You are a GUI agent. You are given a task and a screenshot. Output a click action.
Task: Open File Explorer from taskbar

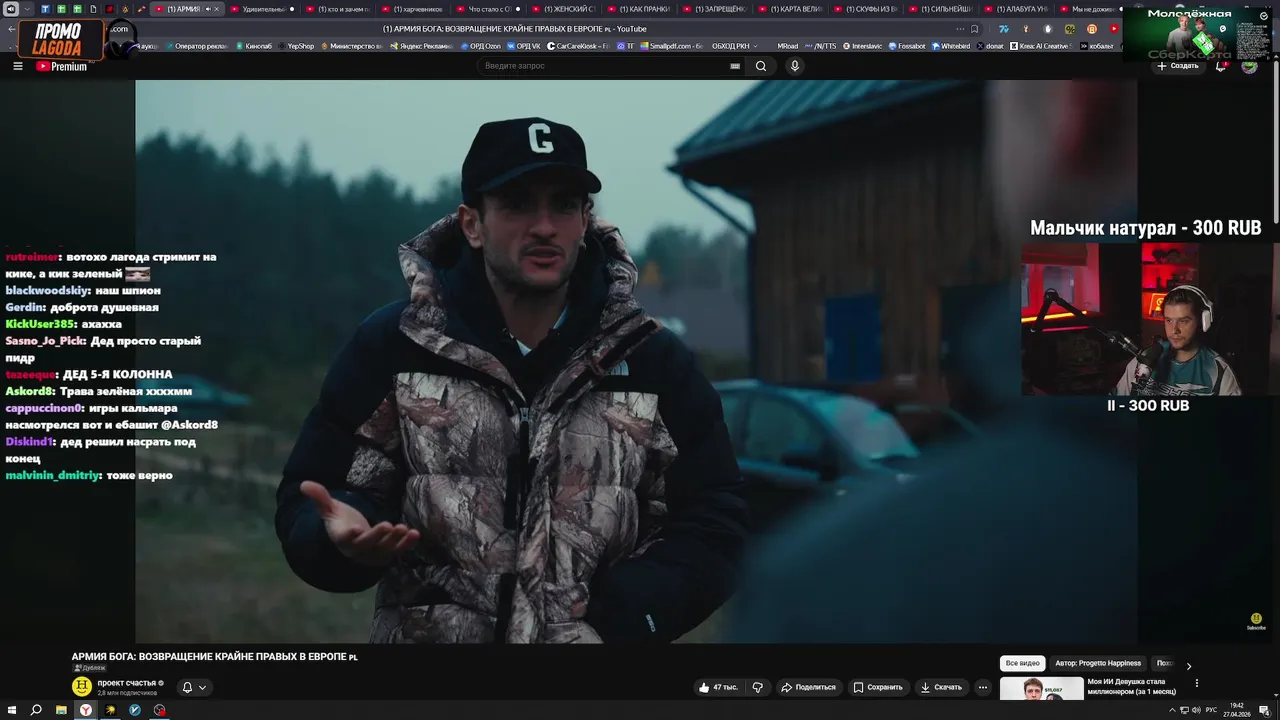tap(61, 710)
